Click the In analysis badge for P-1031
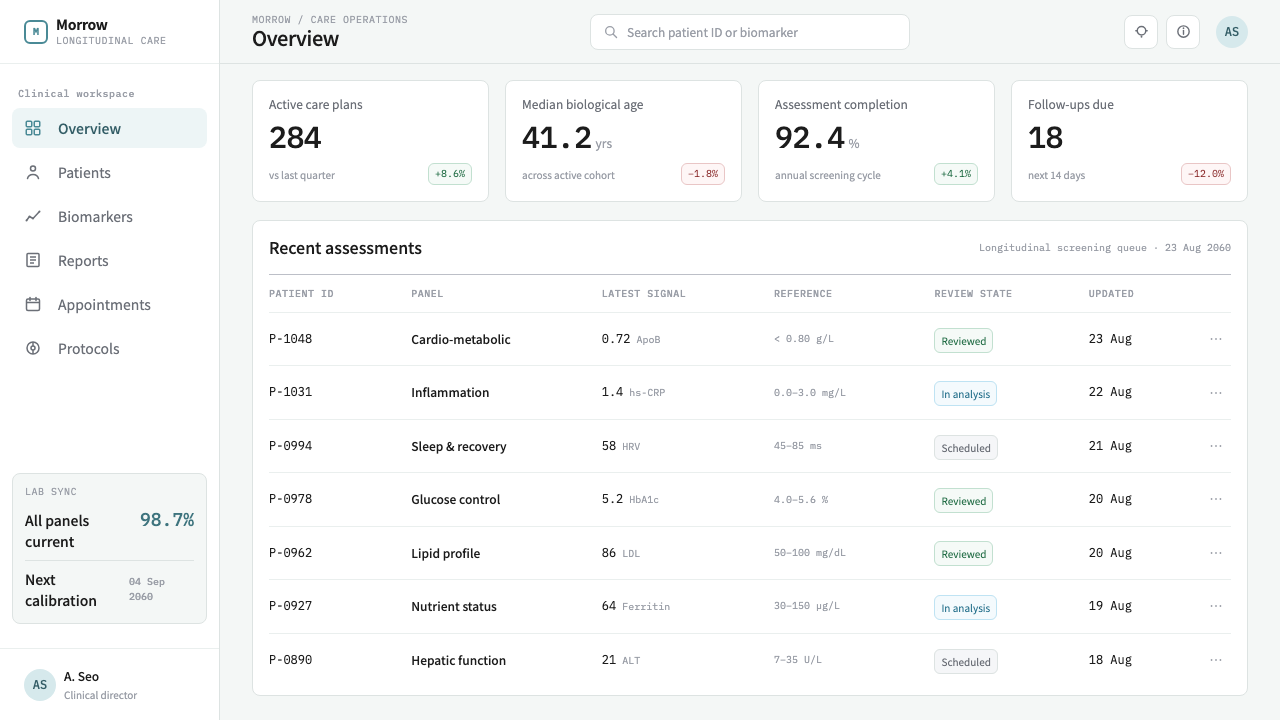Image resolution: width=1280 pixels, height=720 pixels. (x=965, y=394)
